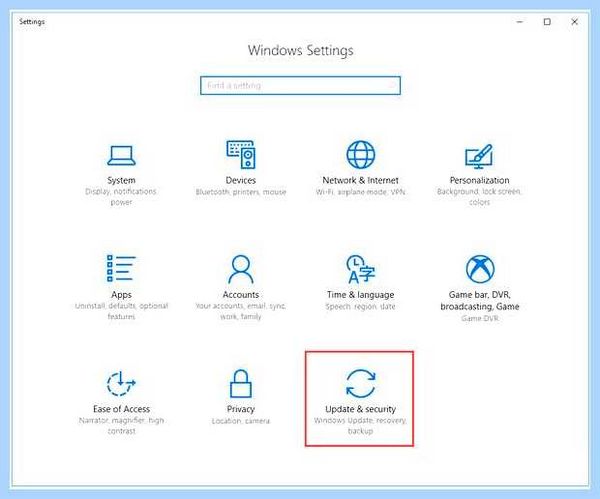
Task: Open the System laptop icon
Action: pyautogui.click(x=121, y=155)
